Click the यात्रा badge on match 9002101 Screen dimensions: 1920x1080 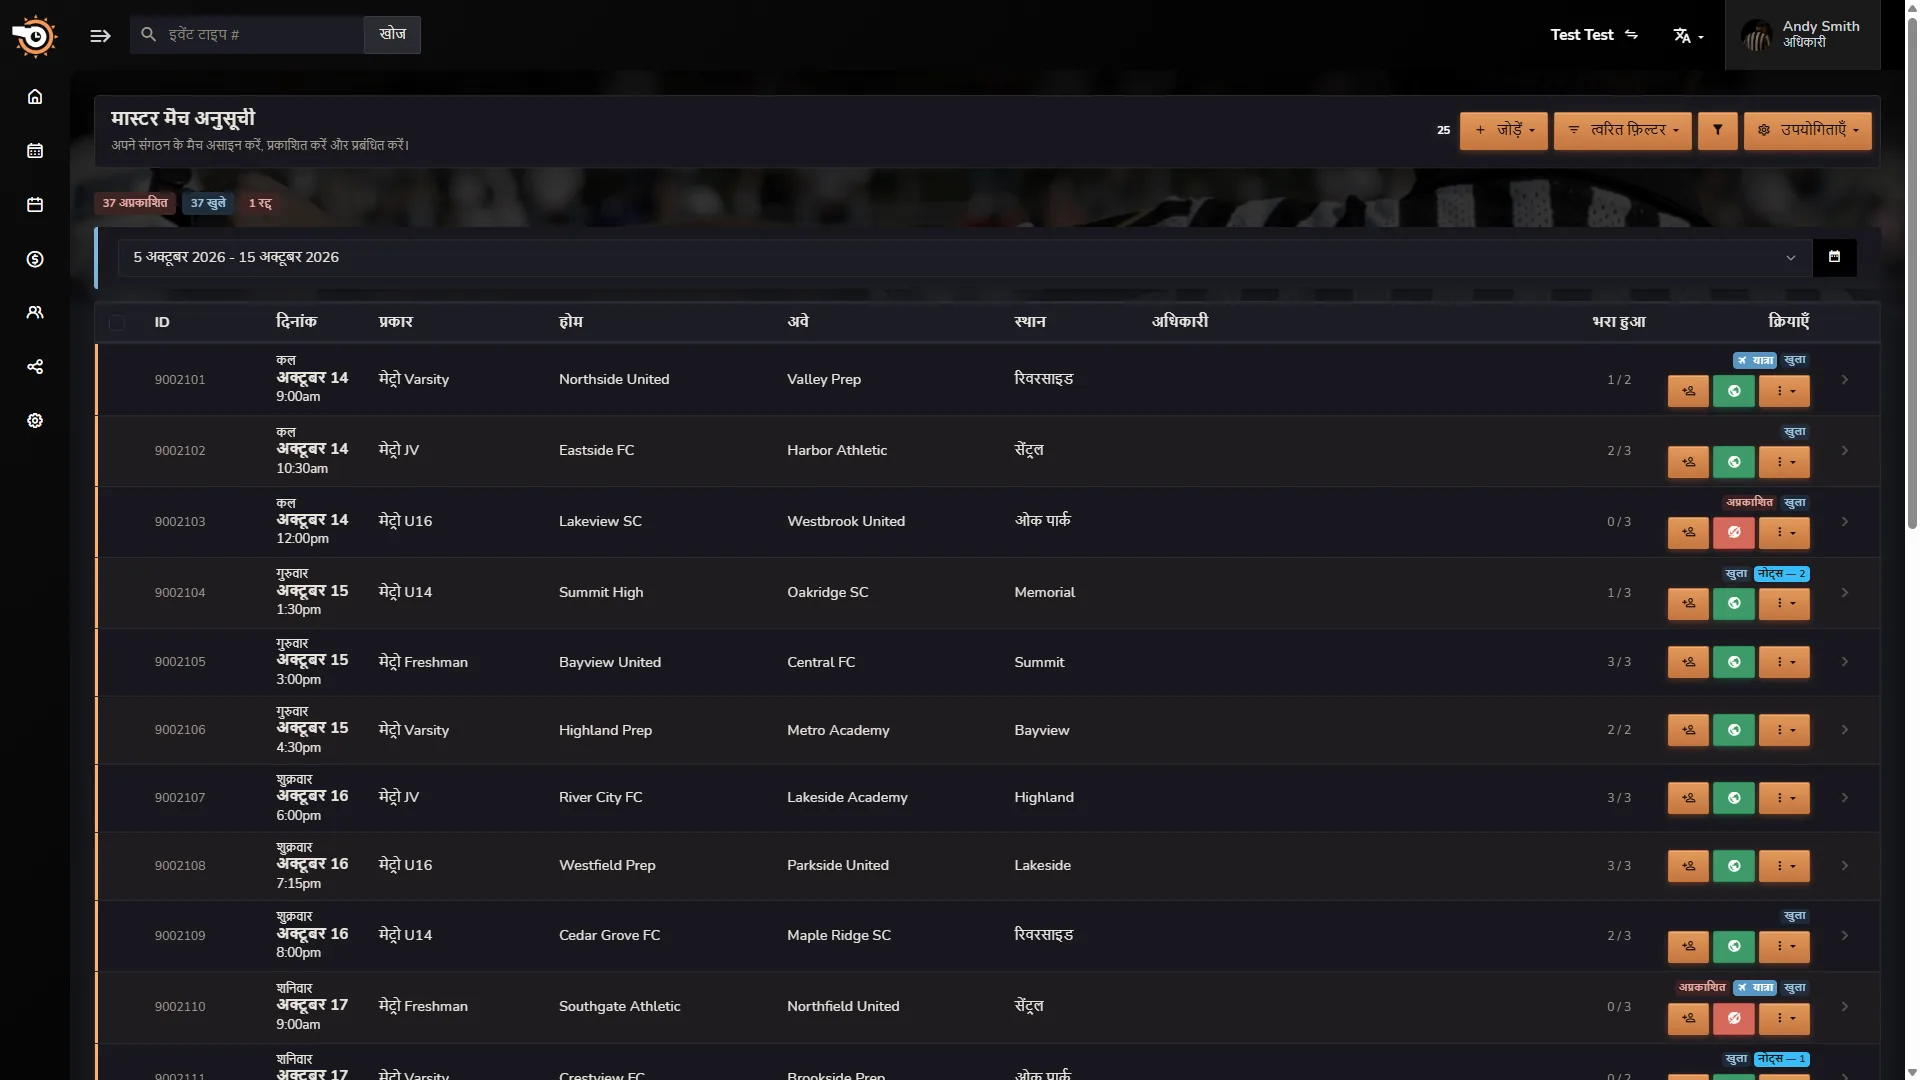tap(1755, 361)
